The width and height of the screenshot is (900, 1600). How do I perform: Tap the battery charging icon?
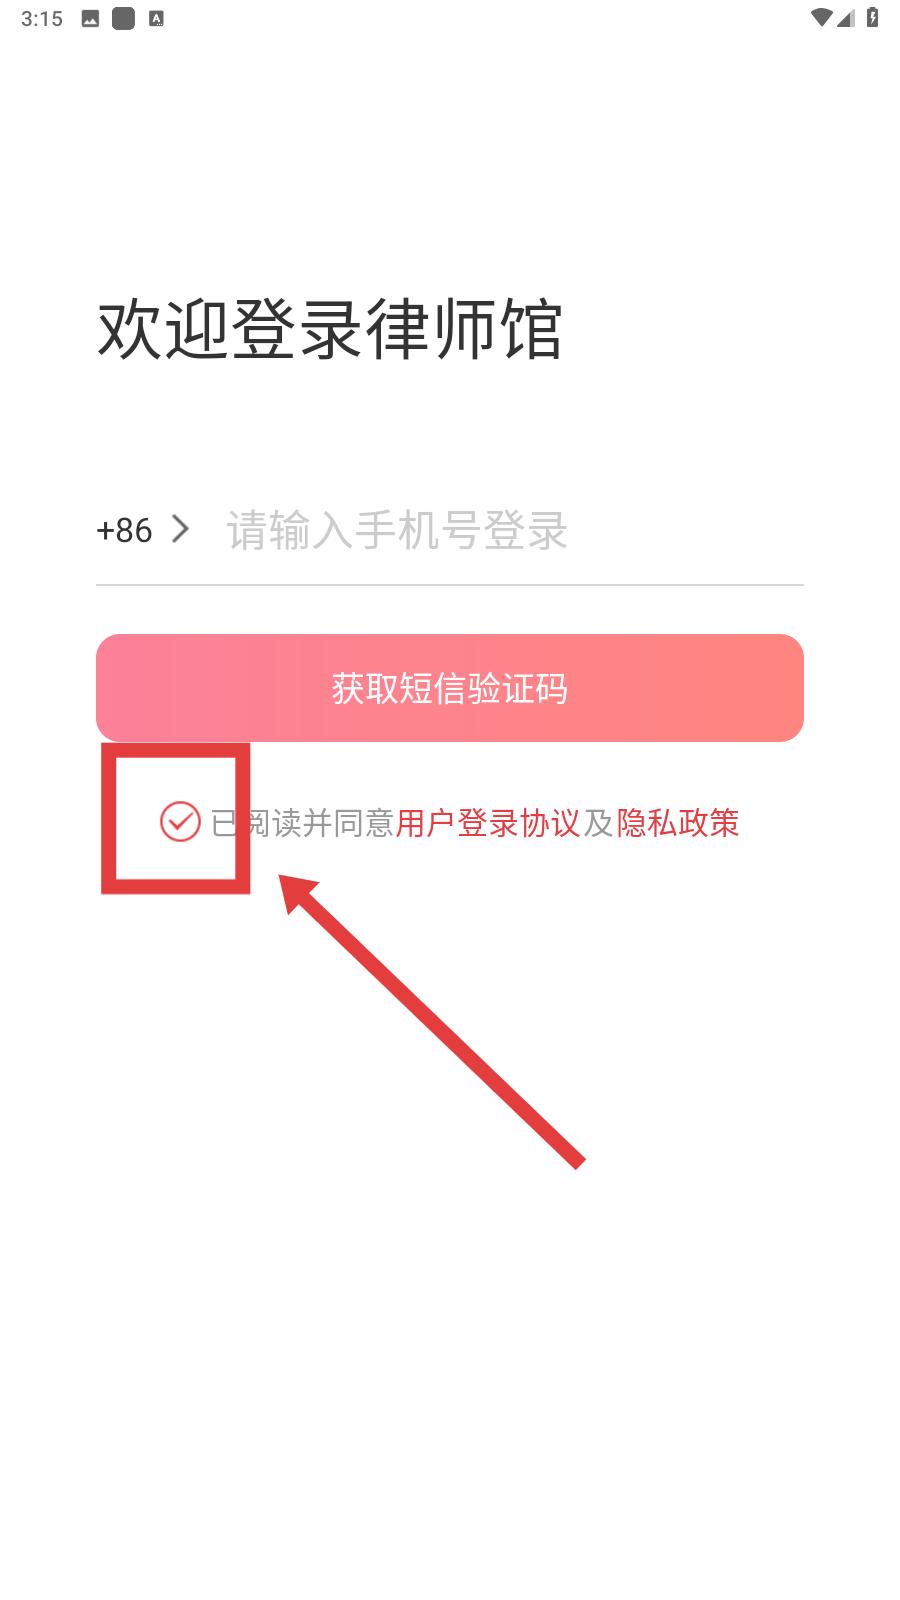pos(872,17)
